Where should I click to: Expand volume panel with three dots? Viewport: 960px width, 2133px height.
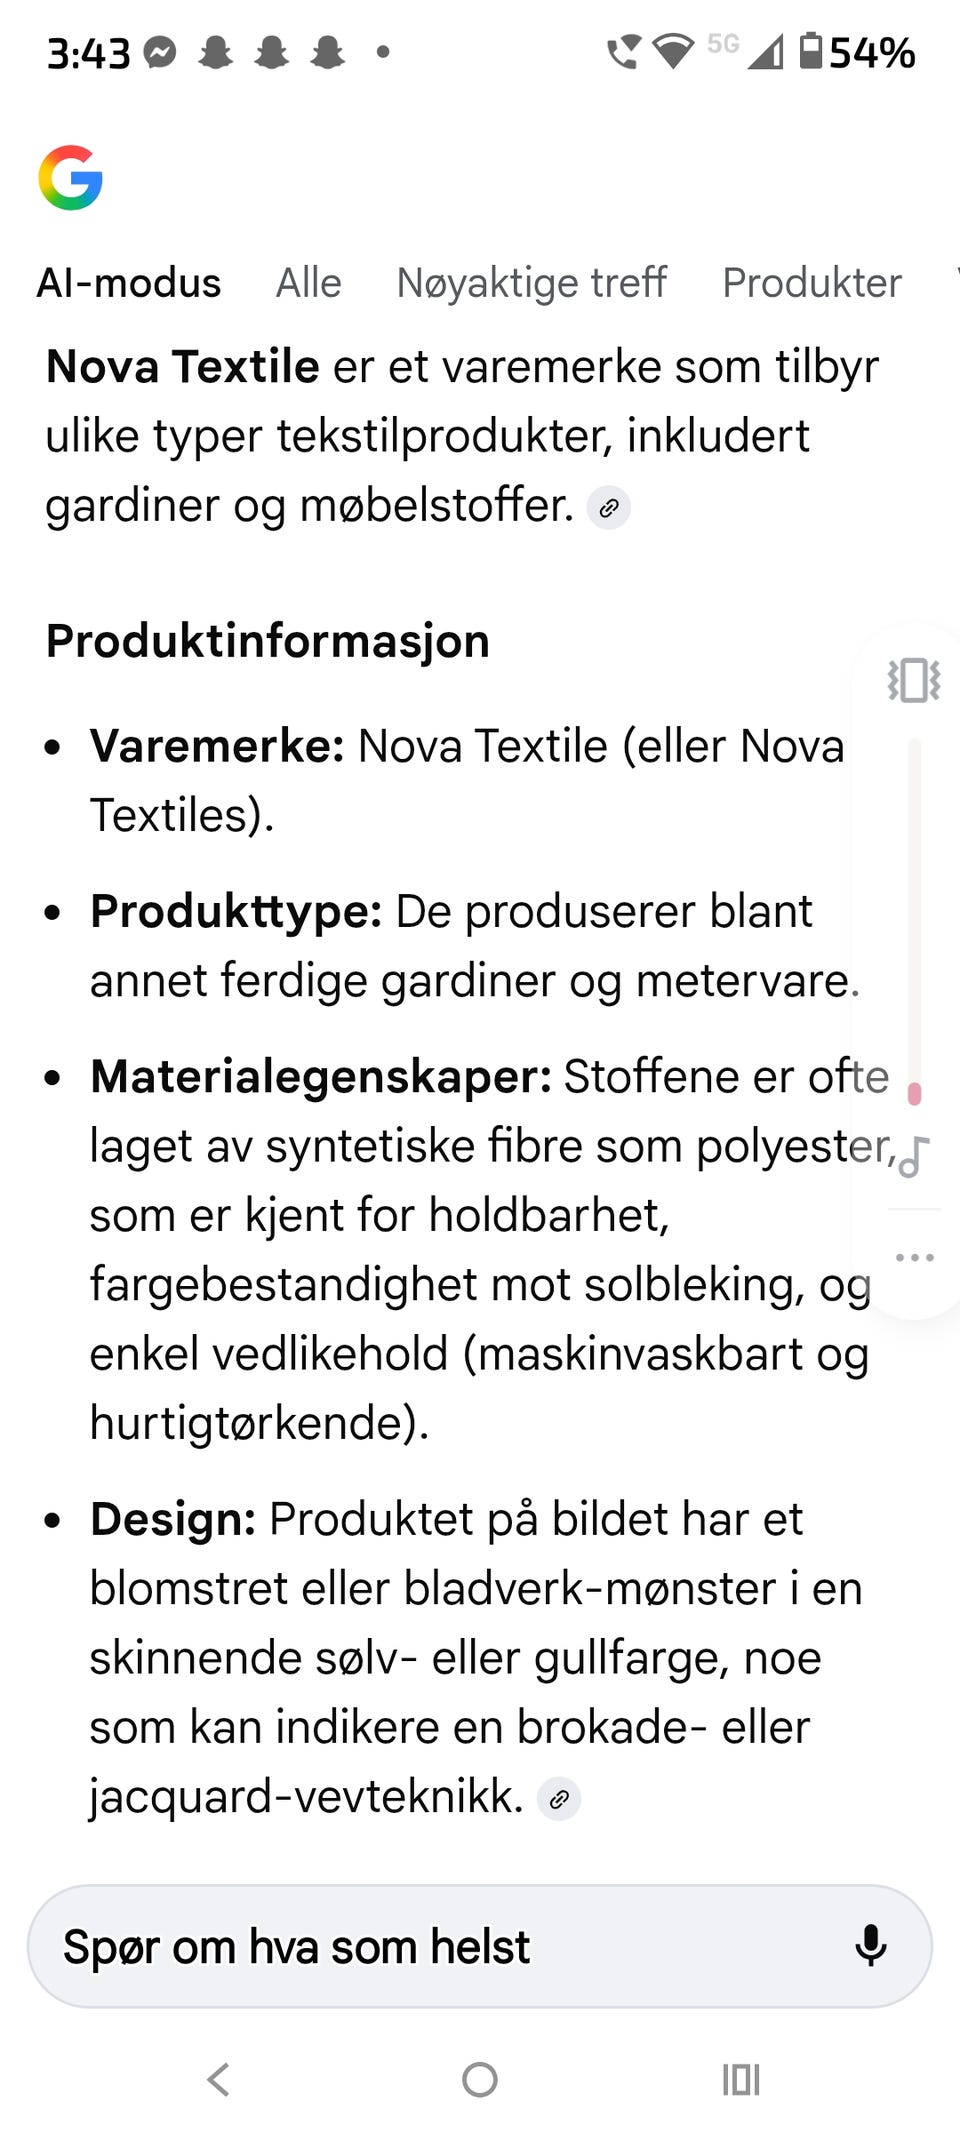pyautogui.click(x=914, y=1257)
